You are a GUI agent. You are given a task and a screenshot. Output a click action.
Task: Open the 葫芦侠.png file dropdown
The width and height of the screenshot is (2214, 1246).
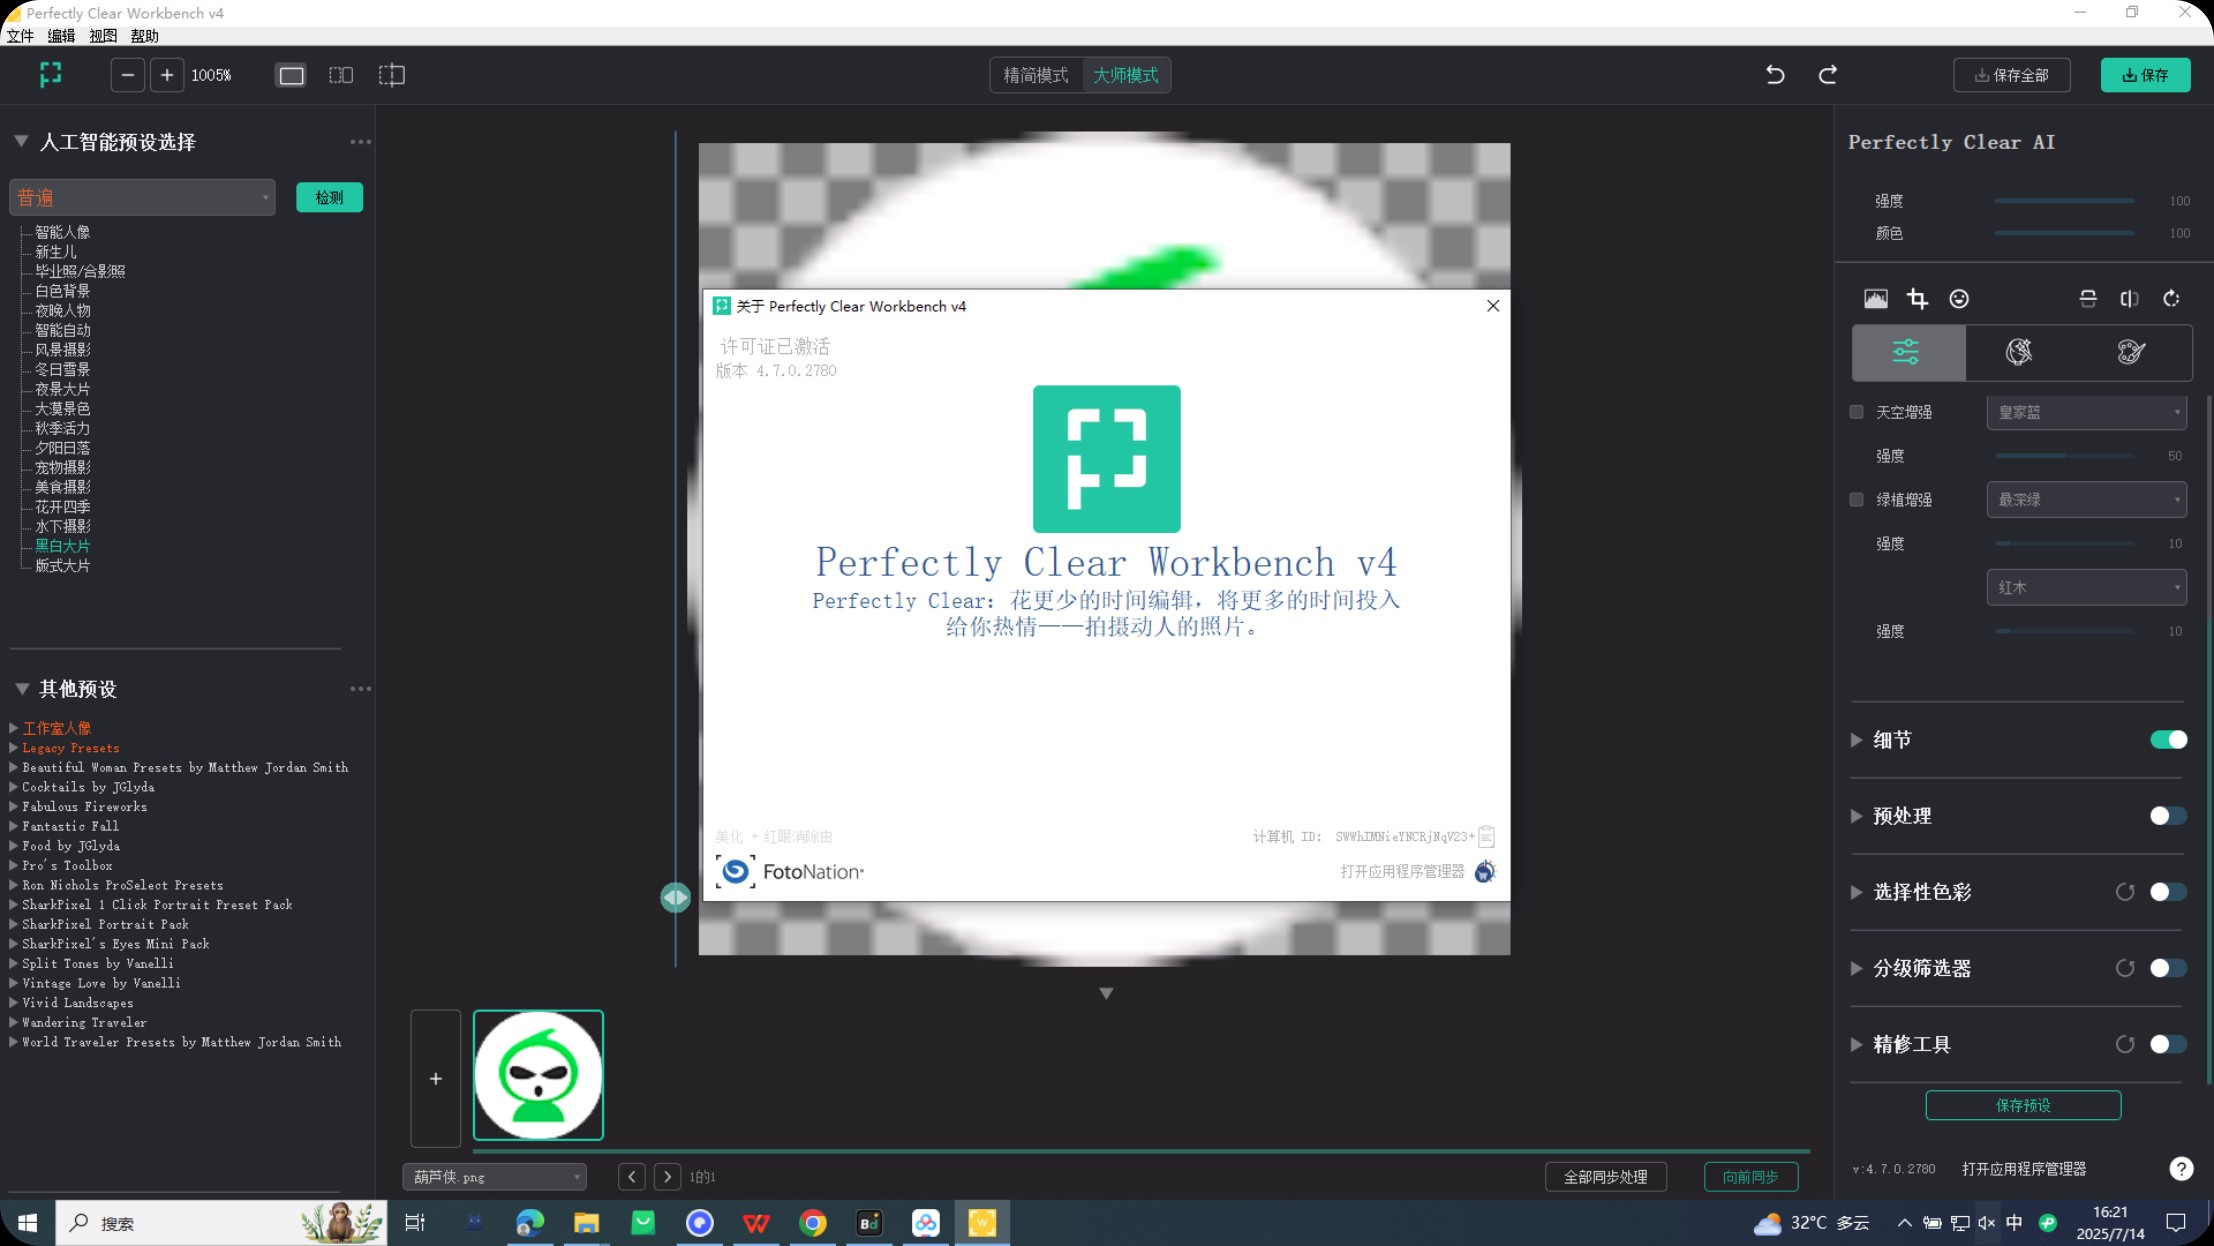(495, 1177)
